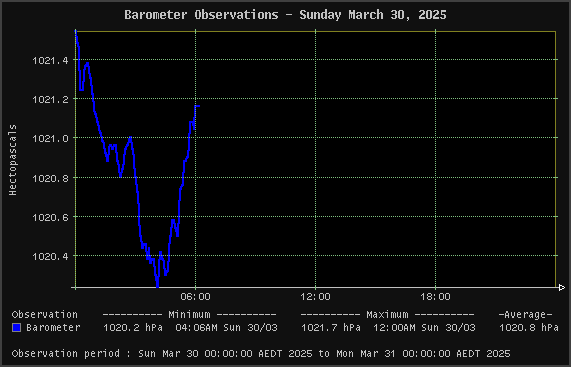This screenshot has height=367, width=571.
Task: Click the 12:00 time axis label
Action: [x=315, y=297]
